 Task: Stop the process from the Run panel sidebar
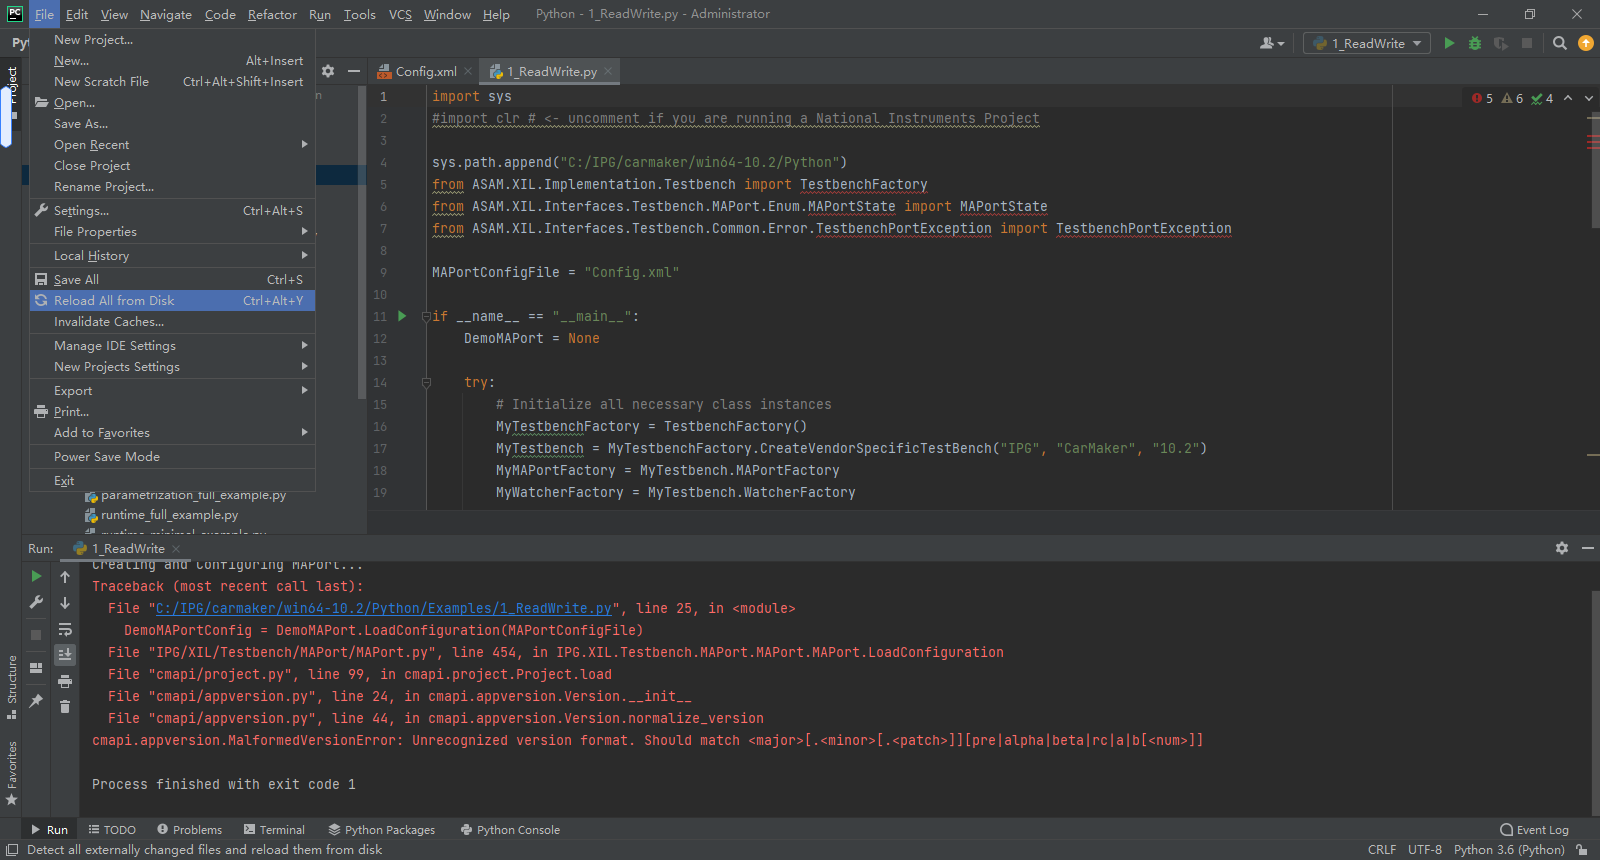click(36, 634)
